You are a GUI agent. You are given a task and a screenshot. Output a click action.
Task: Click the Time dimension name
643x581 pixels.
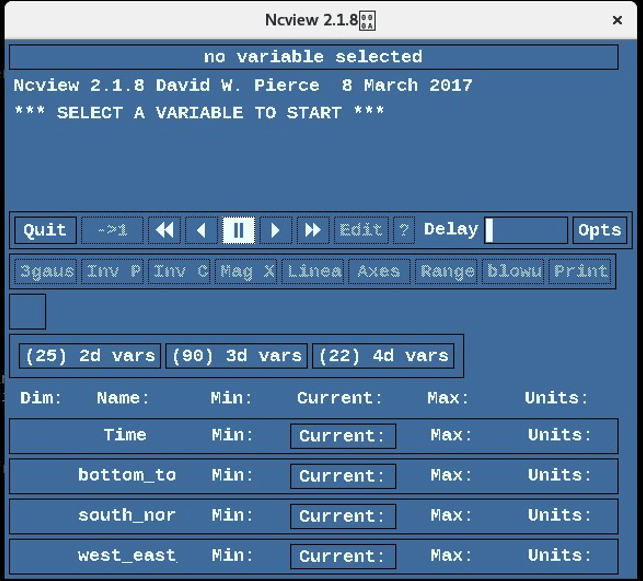pos(125,435)
